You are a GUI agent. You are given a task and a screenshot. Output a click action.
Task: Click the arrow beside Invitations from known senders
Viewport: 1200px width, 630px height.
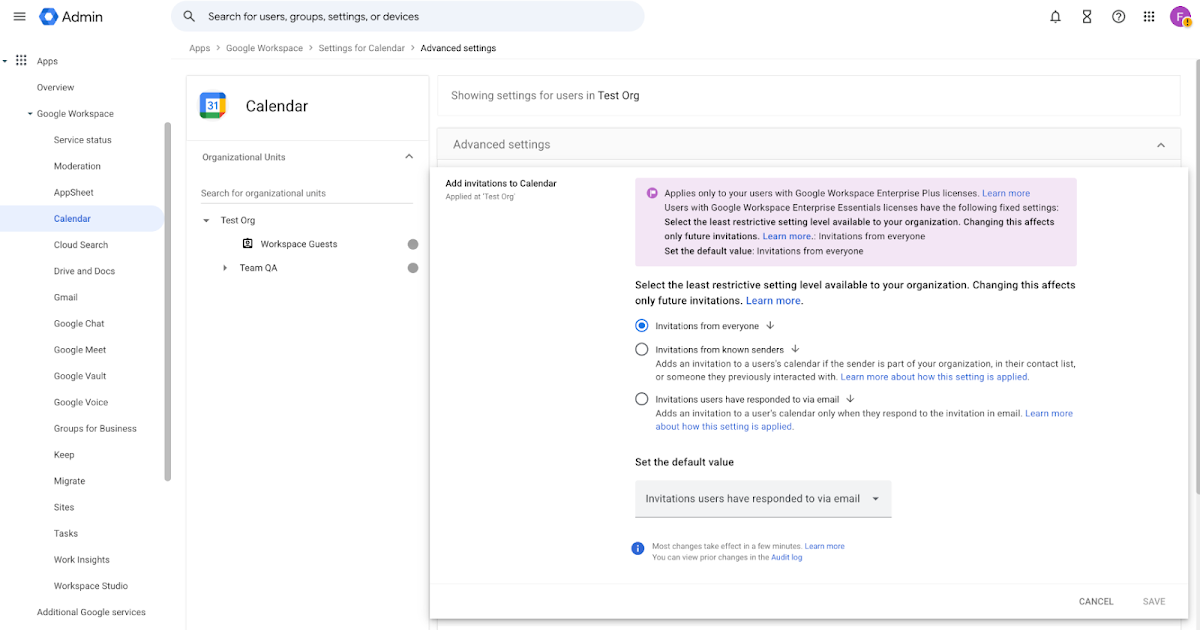[x=795, y=349]
